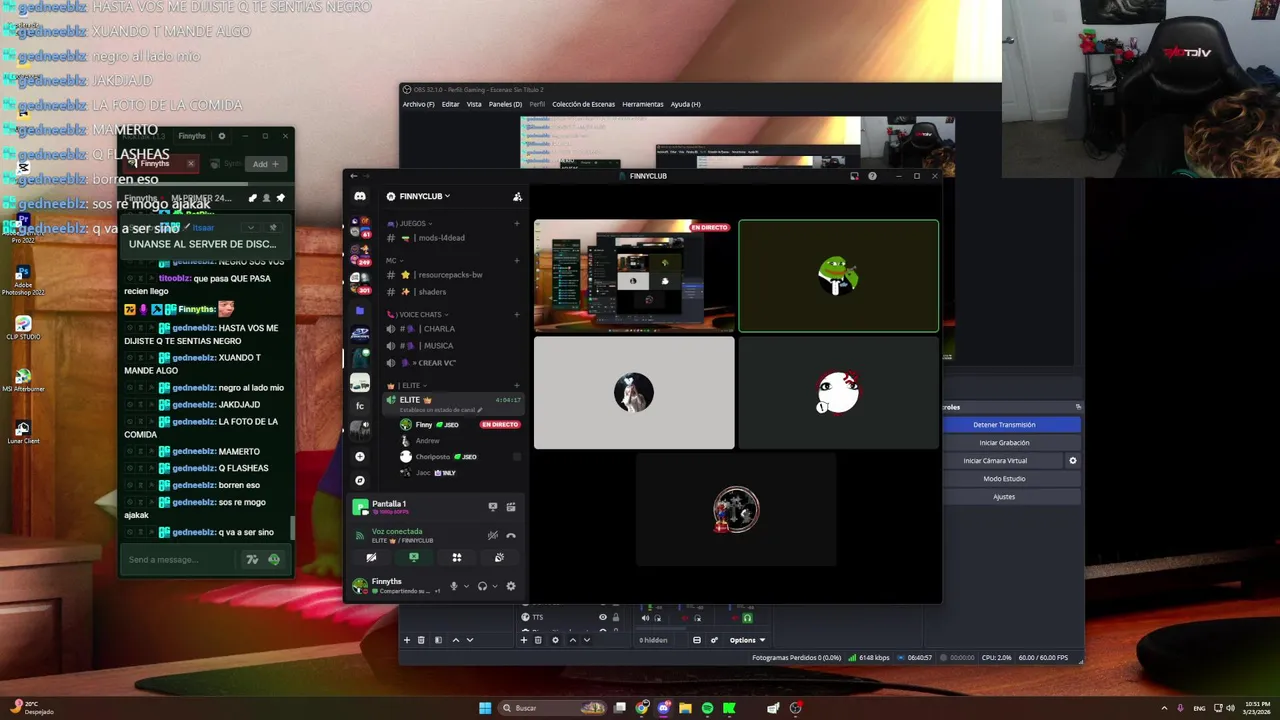Disconnect from voice hang-up icon

[x=511, y=535]
